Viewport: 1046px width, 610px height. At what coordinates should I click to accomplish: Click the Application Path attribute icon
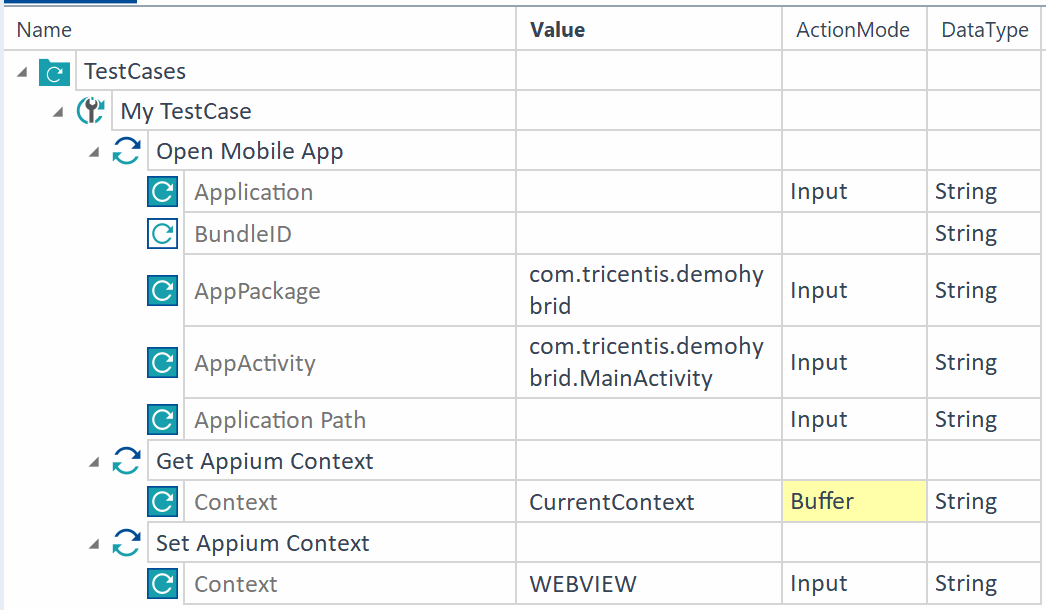point(162,420)
